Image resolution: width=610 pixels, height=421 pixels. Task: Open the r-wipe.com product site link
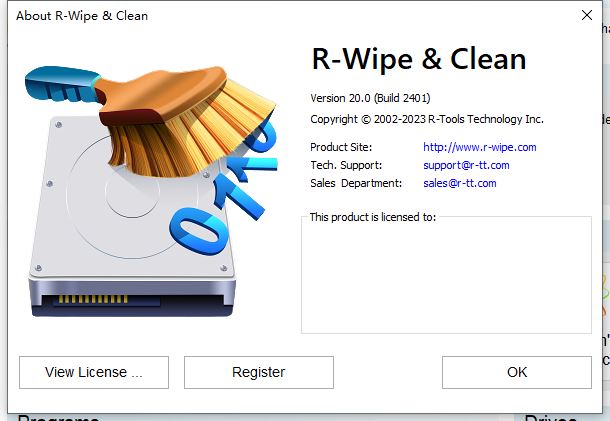480,147
